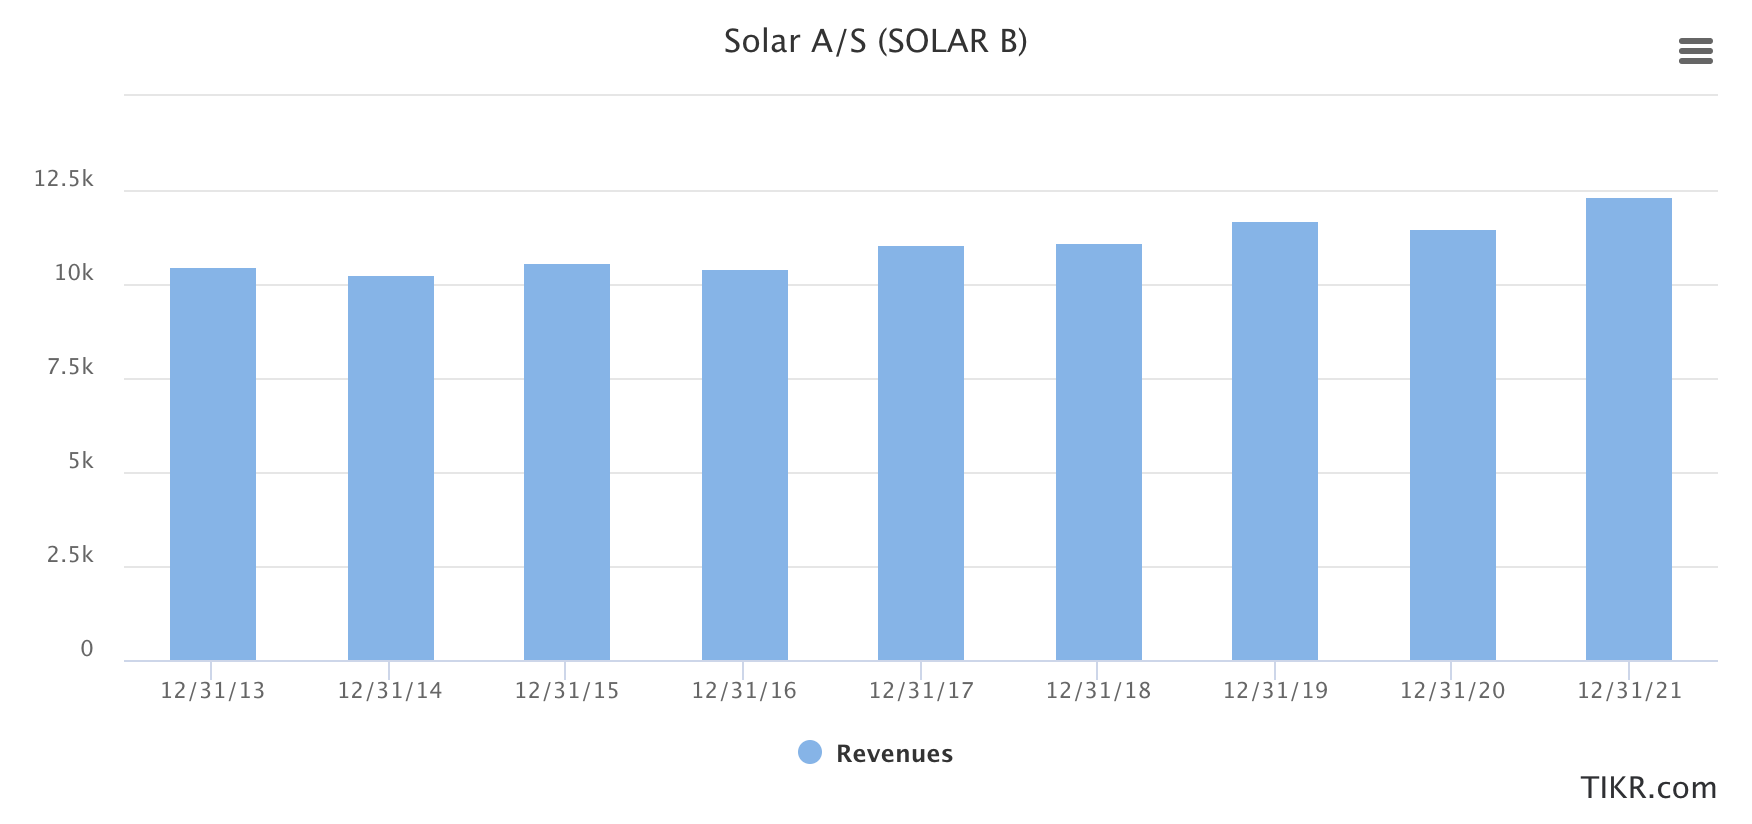Click the 12.5k y-axis label

(x=63, y=179)
